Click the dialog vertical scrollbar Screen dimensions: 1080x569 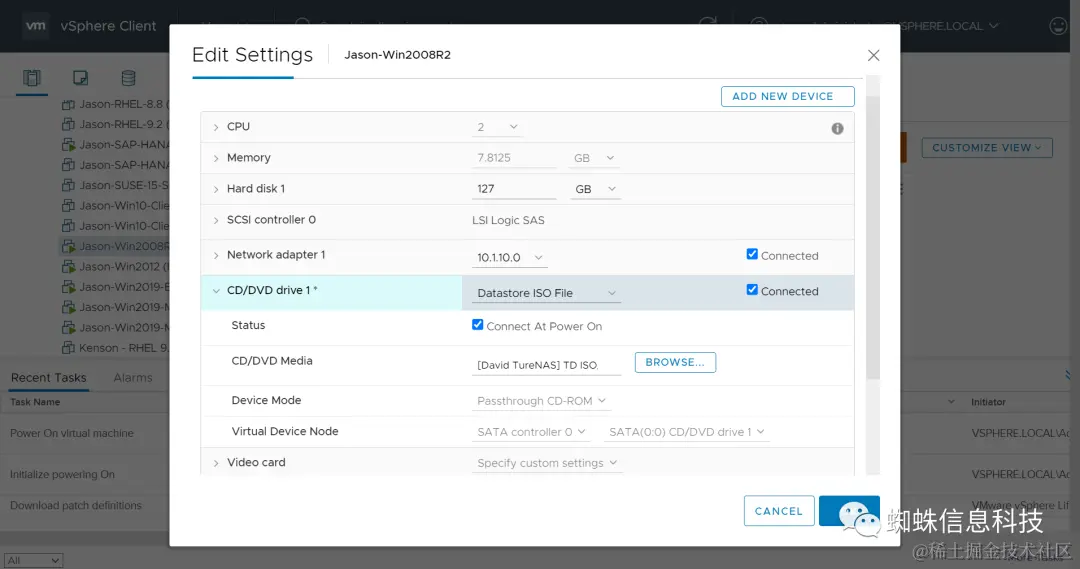[873, 238]
